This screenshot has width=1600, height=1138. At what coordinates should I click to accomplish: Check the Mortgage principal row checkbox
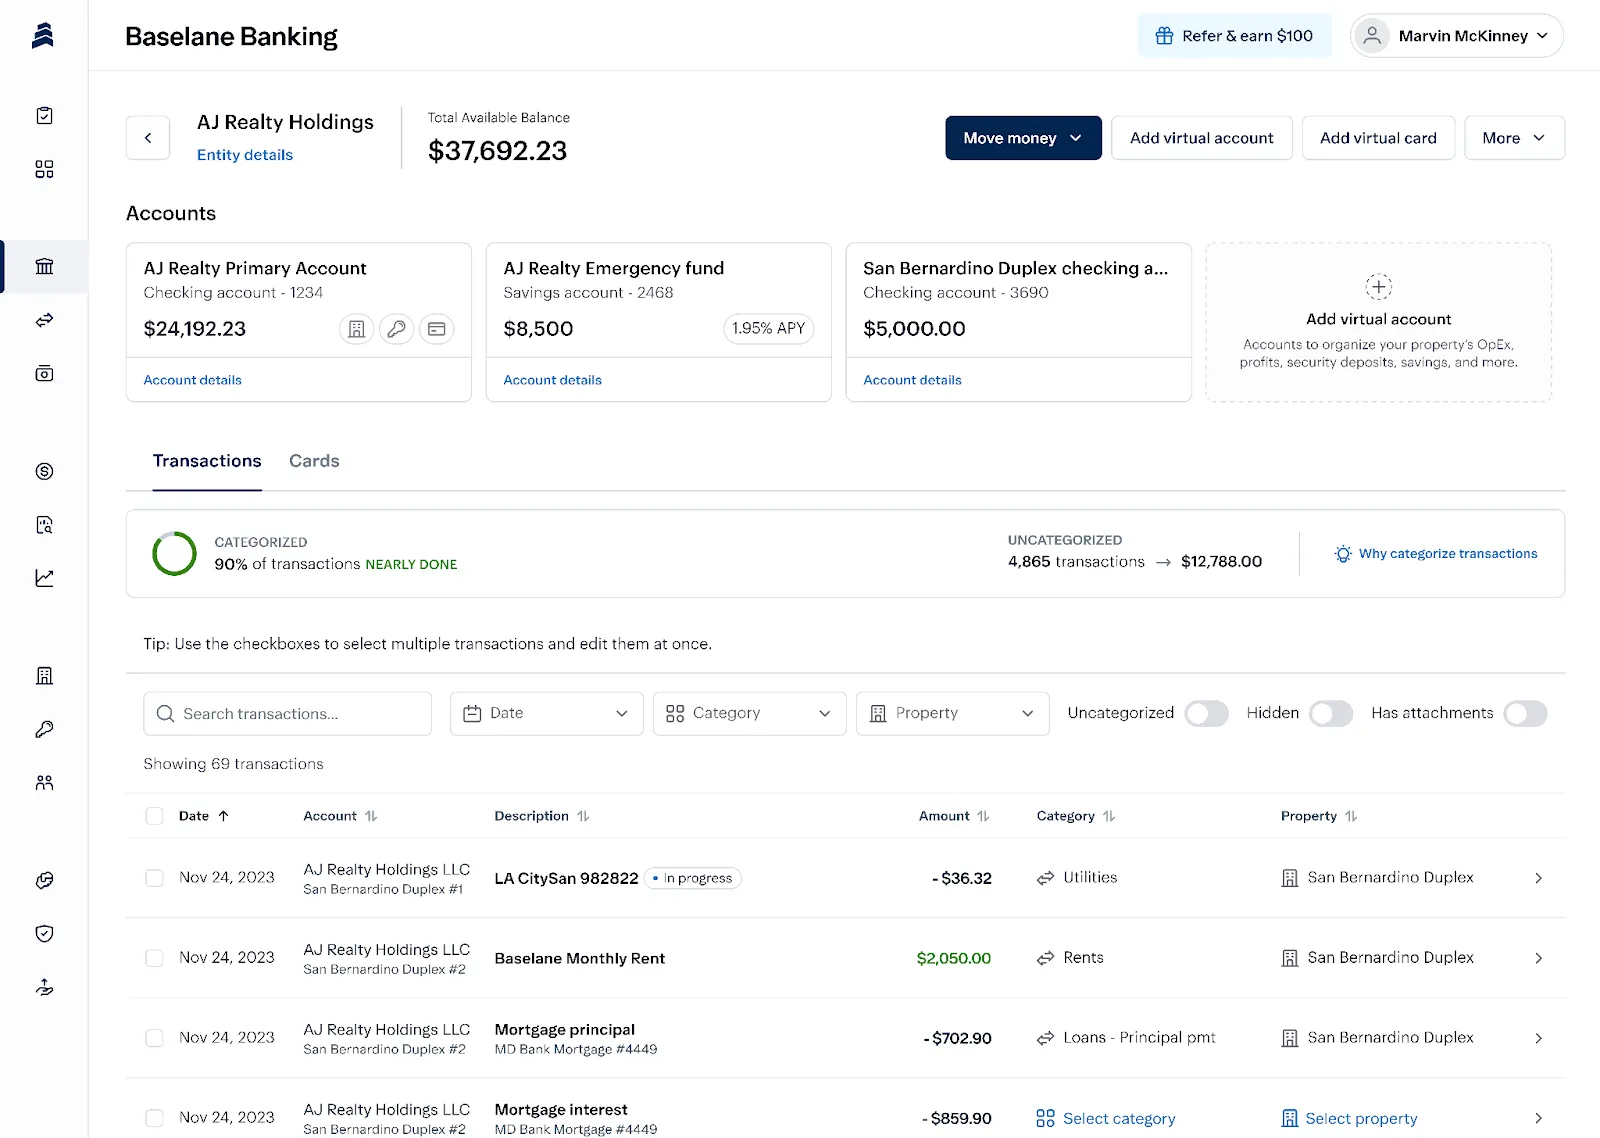154,1038
